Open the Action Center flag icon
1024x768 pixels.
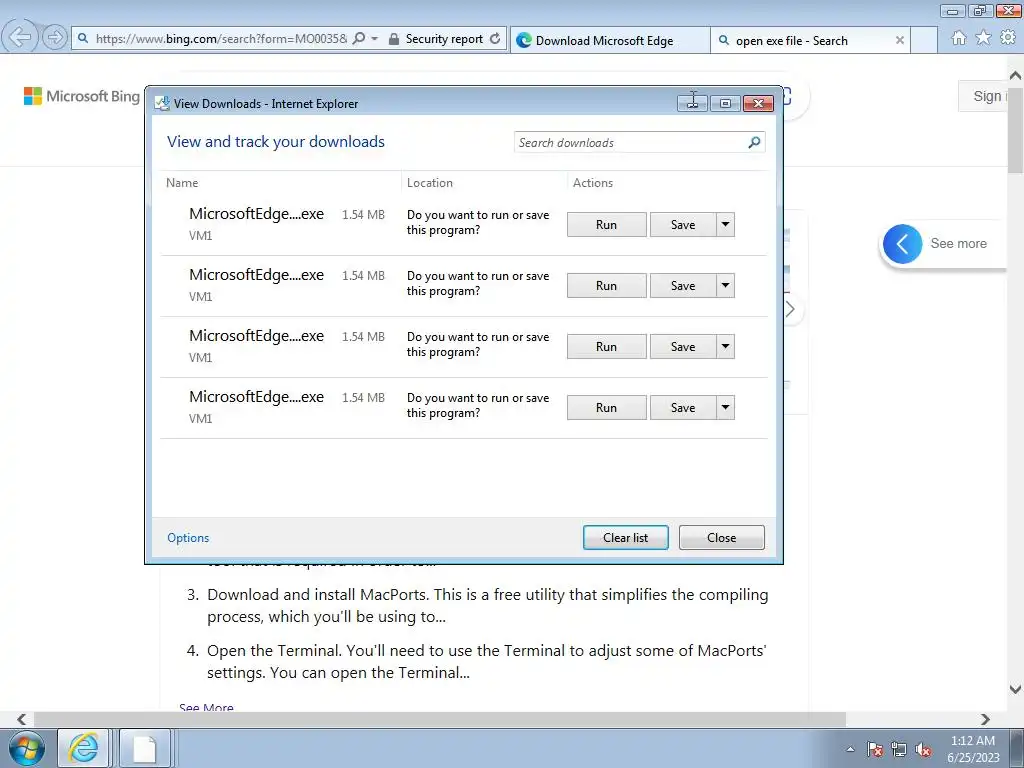875,749
